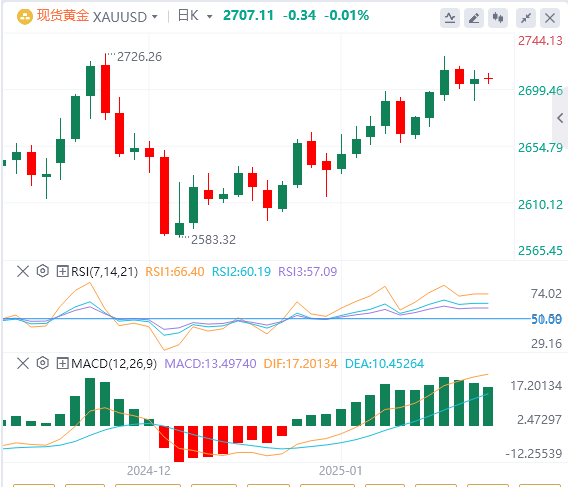This screenshot has width=568, height=487.
Task: Open the indicator line chart tool icon
Action: click(450, 18)
